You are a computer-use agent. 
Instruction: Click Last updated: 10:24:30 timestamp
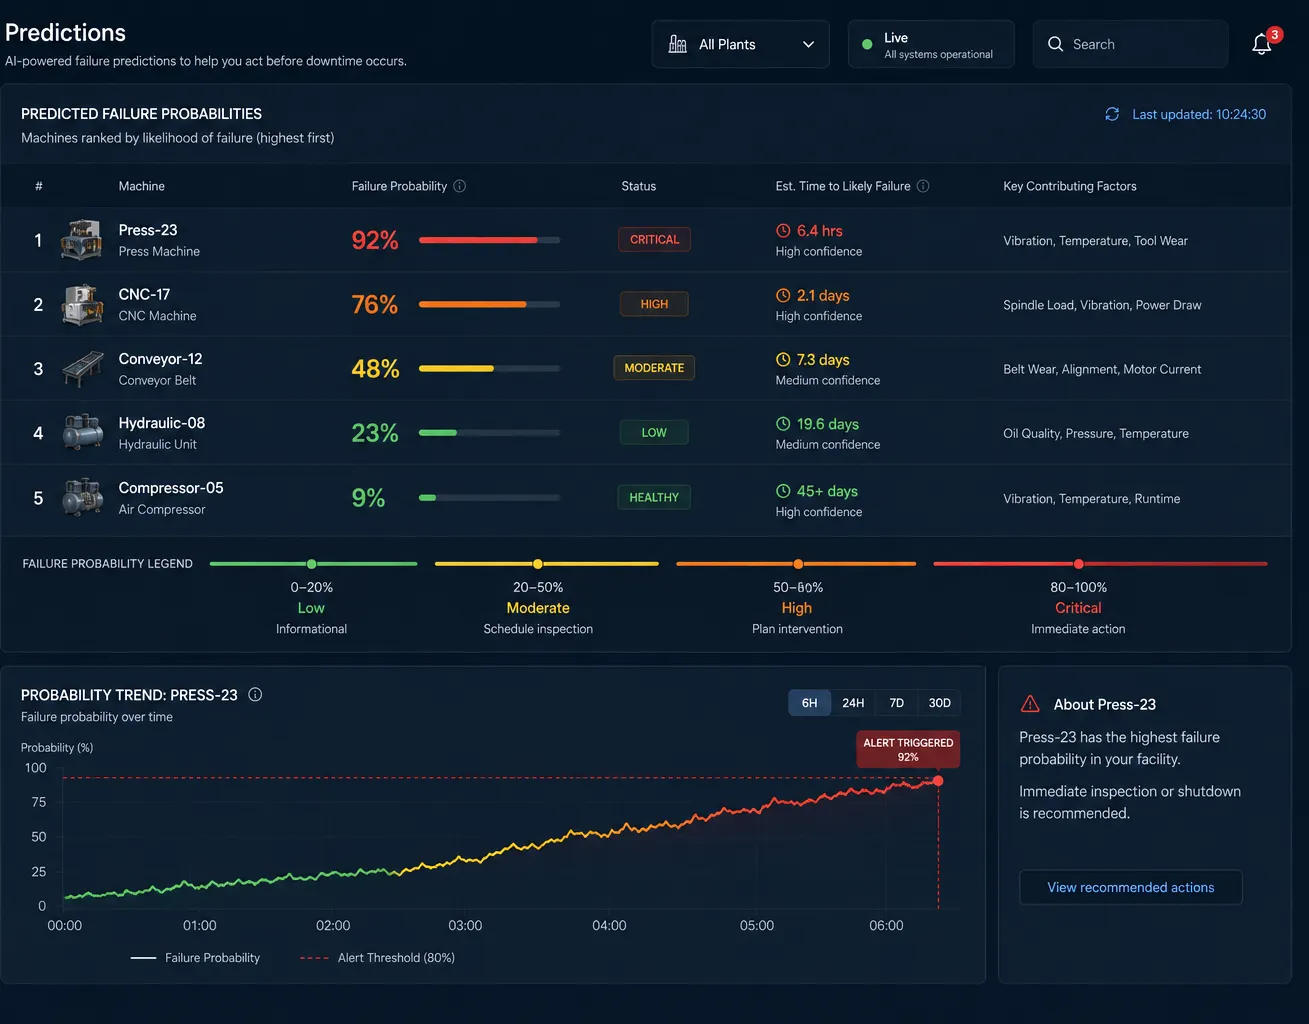point(1199,114)
